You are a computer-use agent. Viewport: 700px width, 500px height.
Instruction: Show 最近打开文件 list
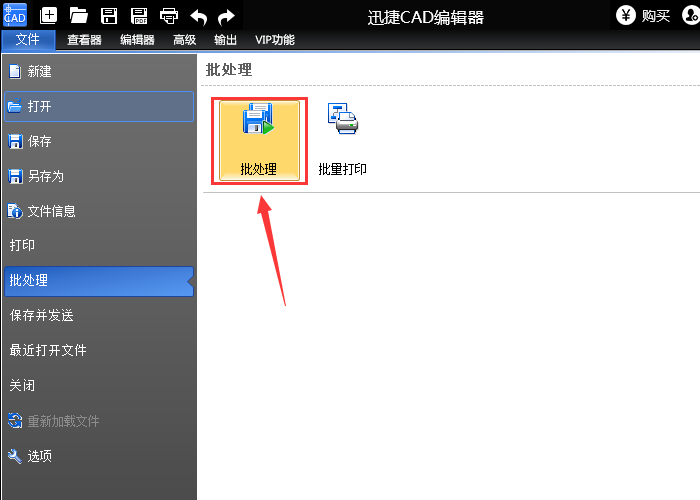pos(48,351)
